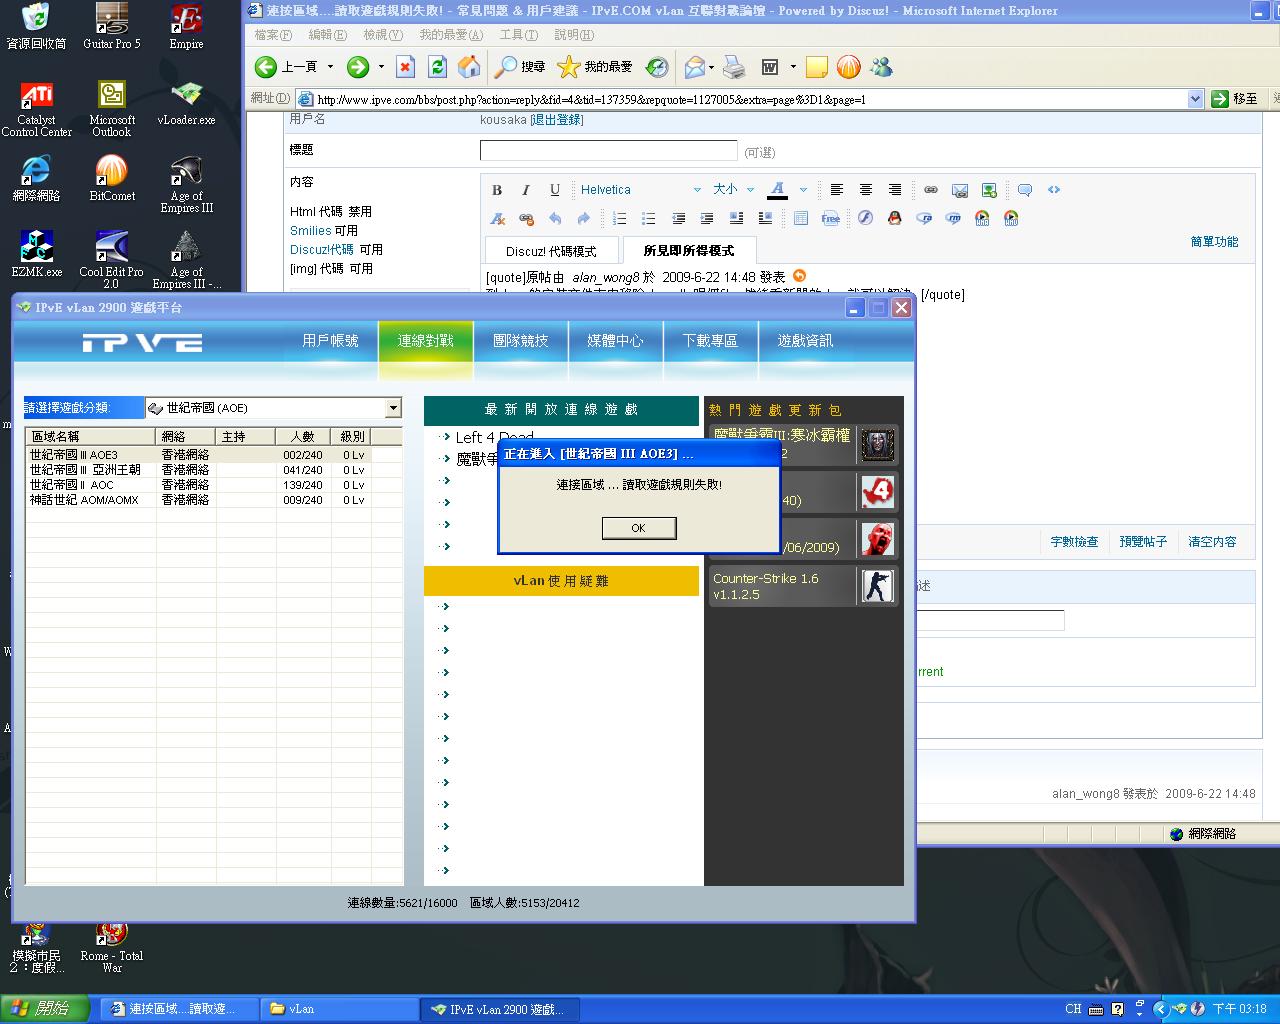Open the 世紀帝國 (AOE) game category dropdown

273,408
